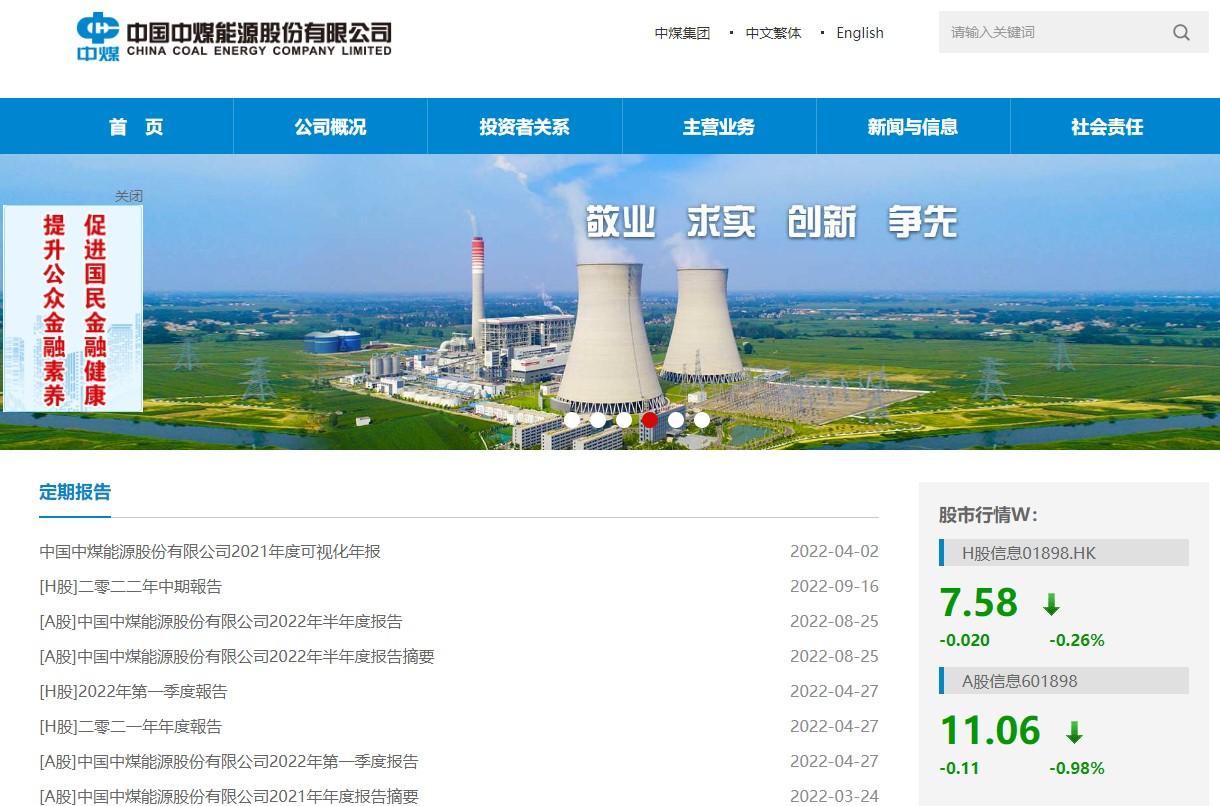
Task: Click the China Coal Energy logo
Action: [x=234, y=38]
